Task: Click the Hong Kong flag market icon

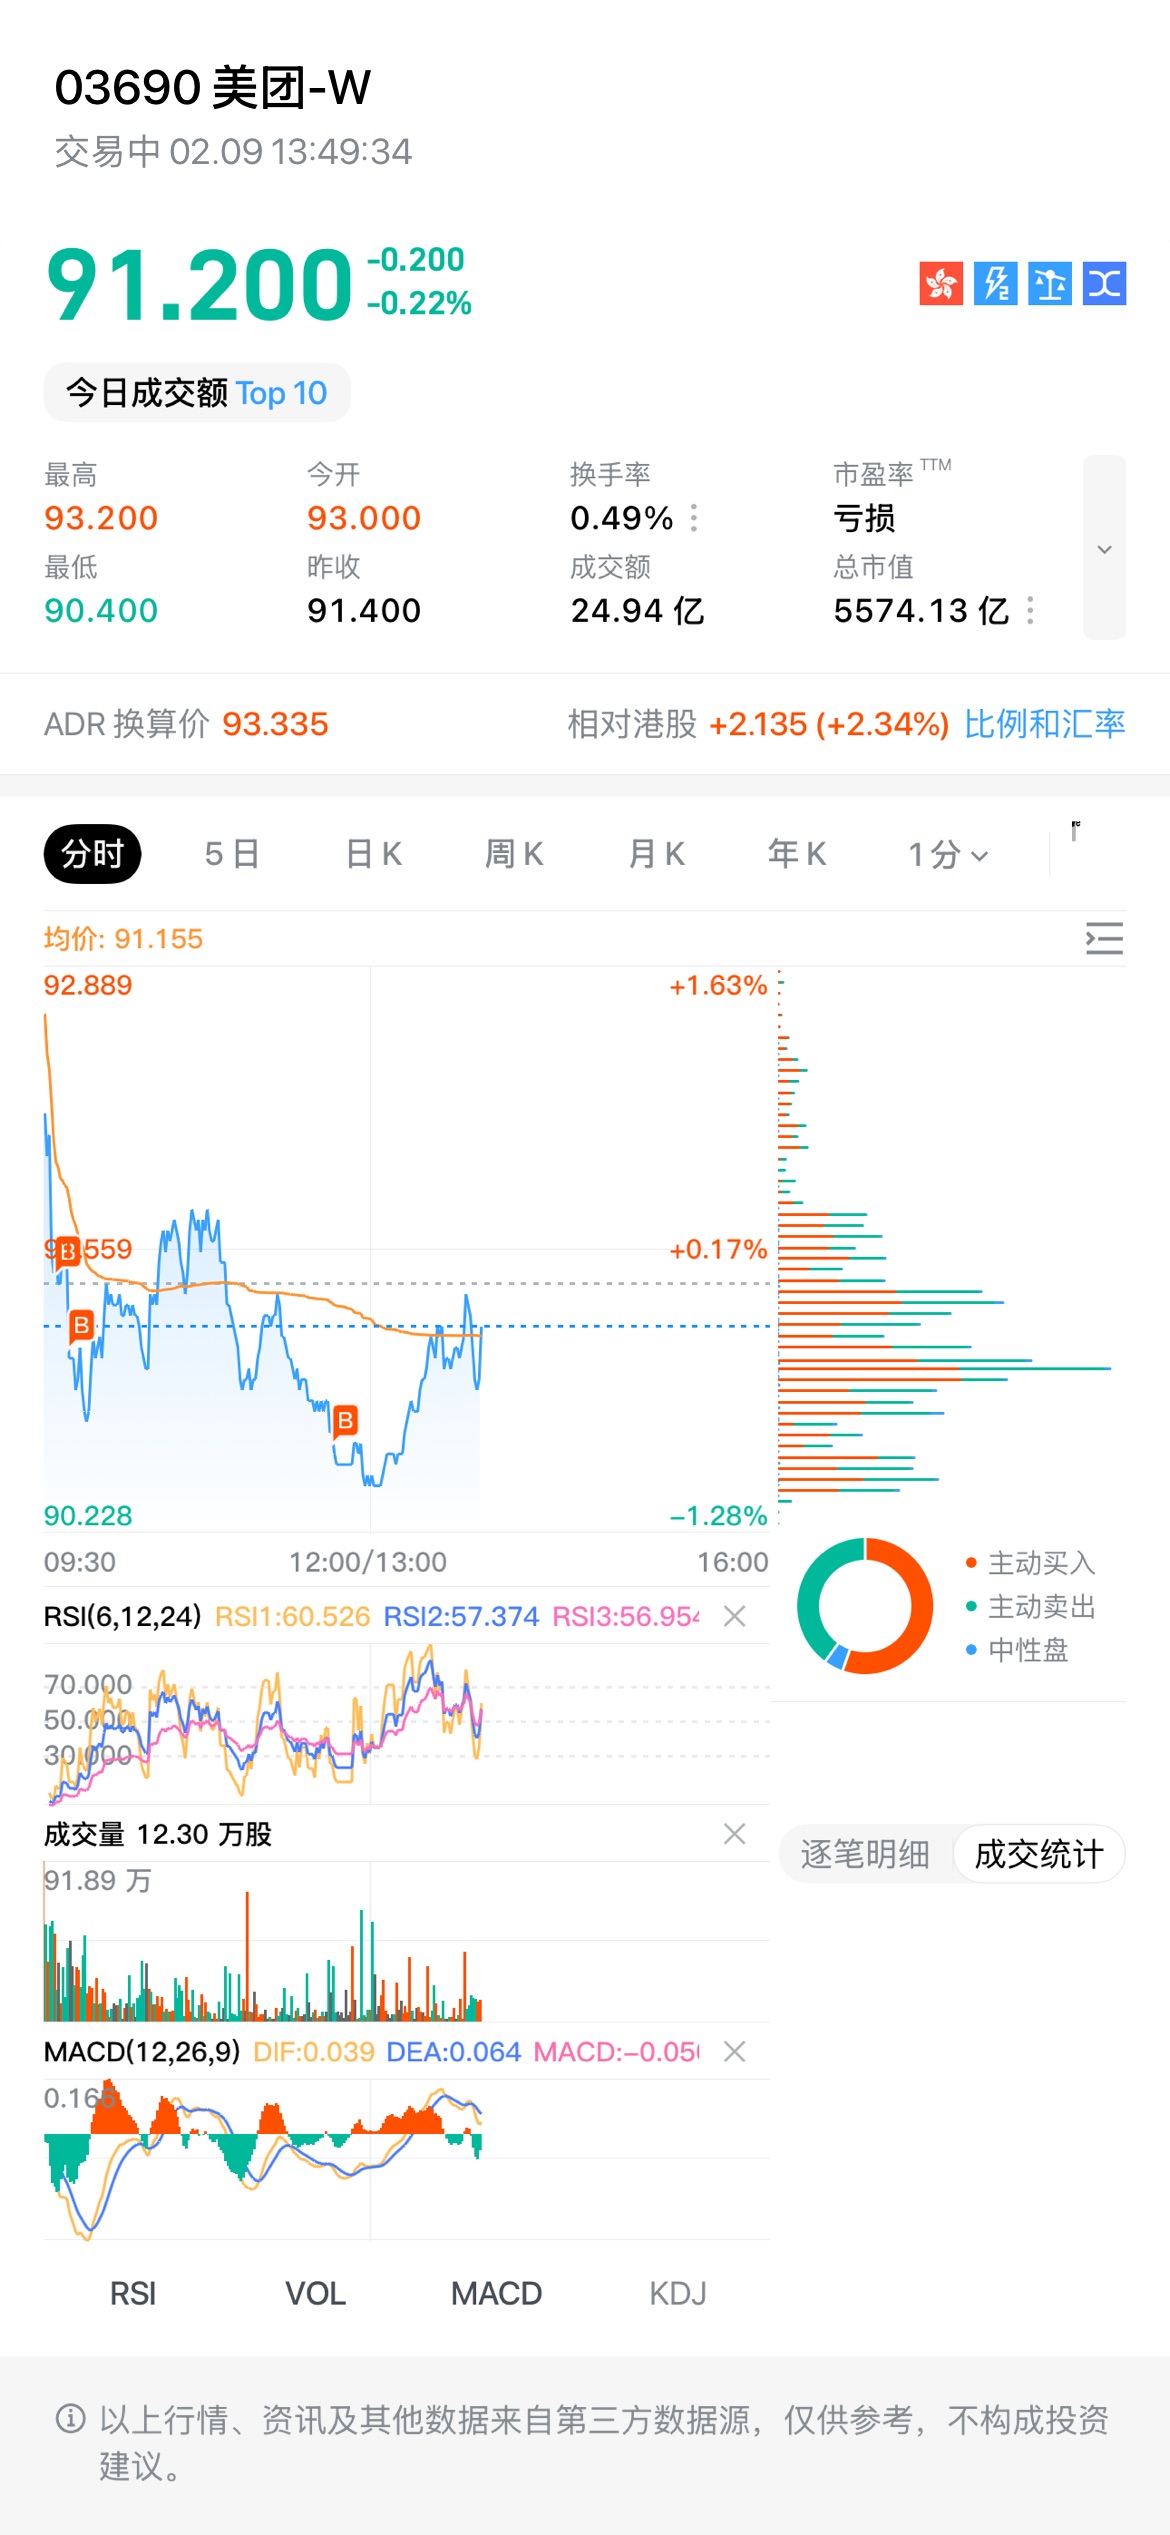Action: (x=941, y=284)
